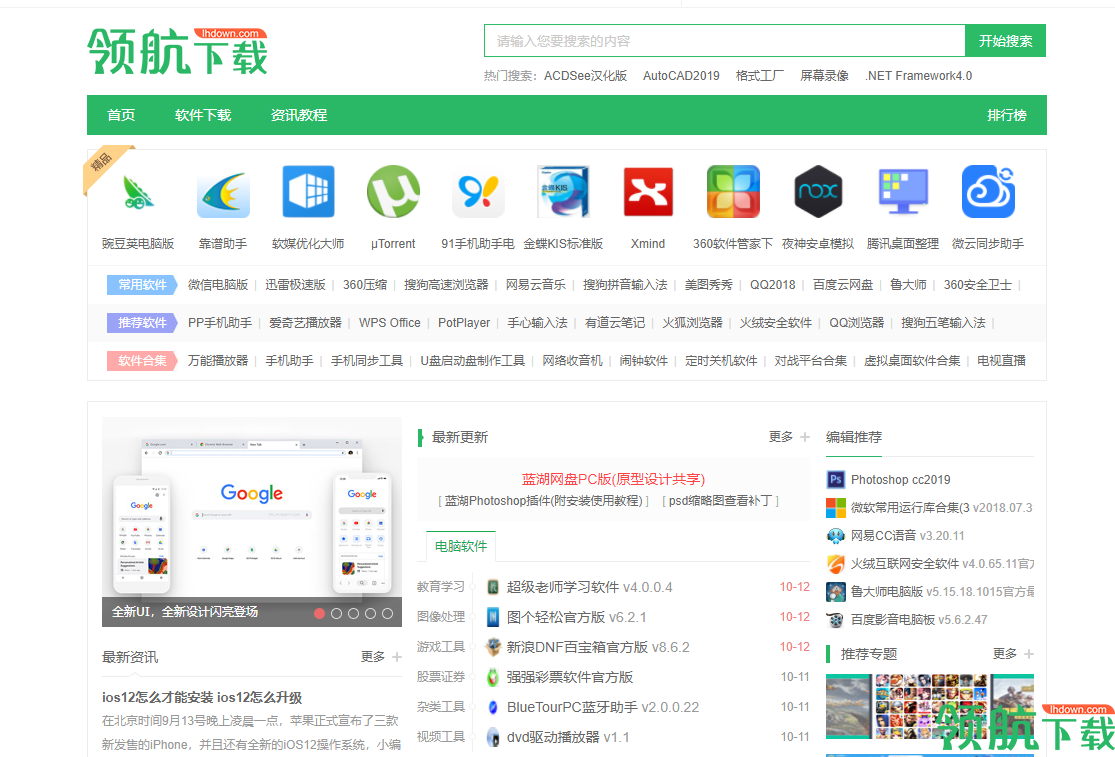Select the second carousel dot indicator
Viewport: 1115px width, 757px height.
pyautogui.click(x=336, y=613)
